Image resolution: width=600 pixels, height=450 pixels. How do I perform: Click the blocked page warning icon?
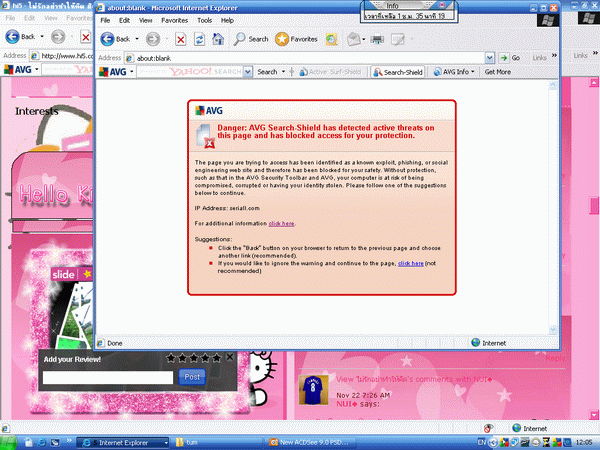(x=205, y=136)
